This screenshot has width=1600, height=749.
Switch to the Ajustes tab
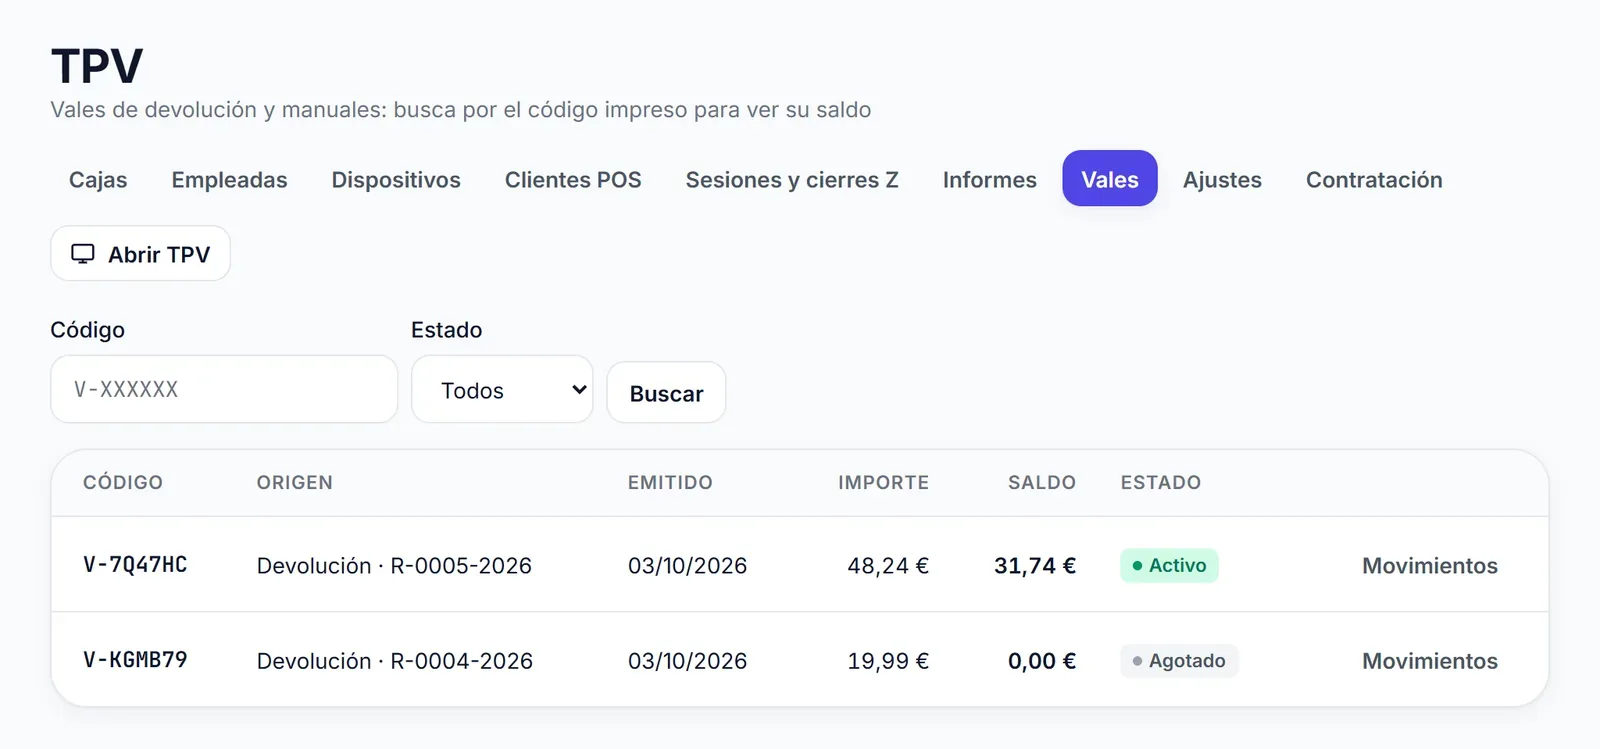tap(1222, 180)
